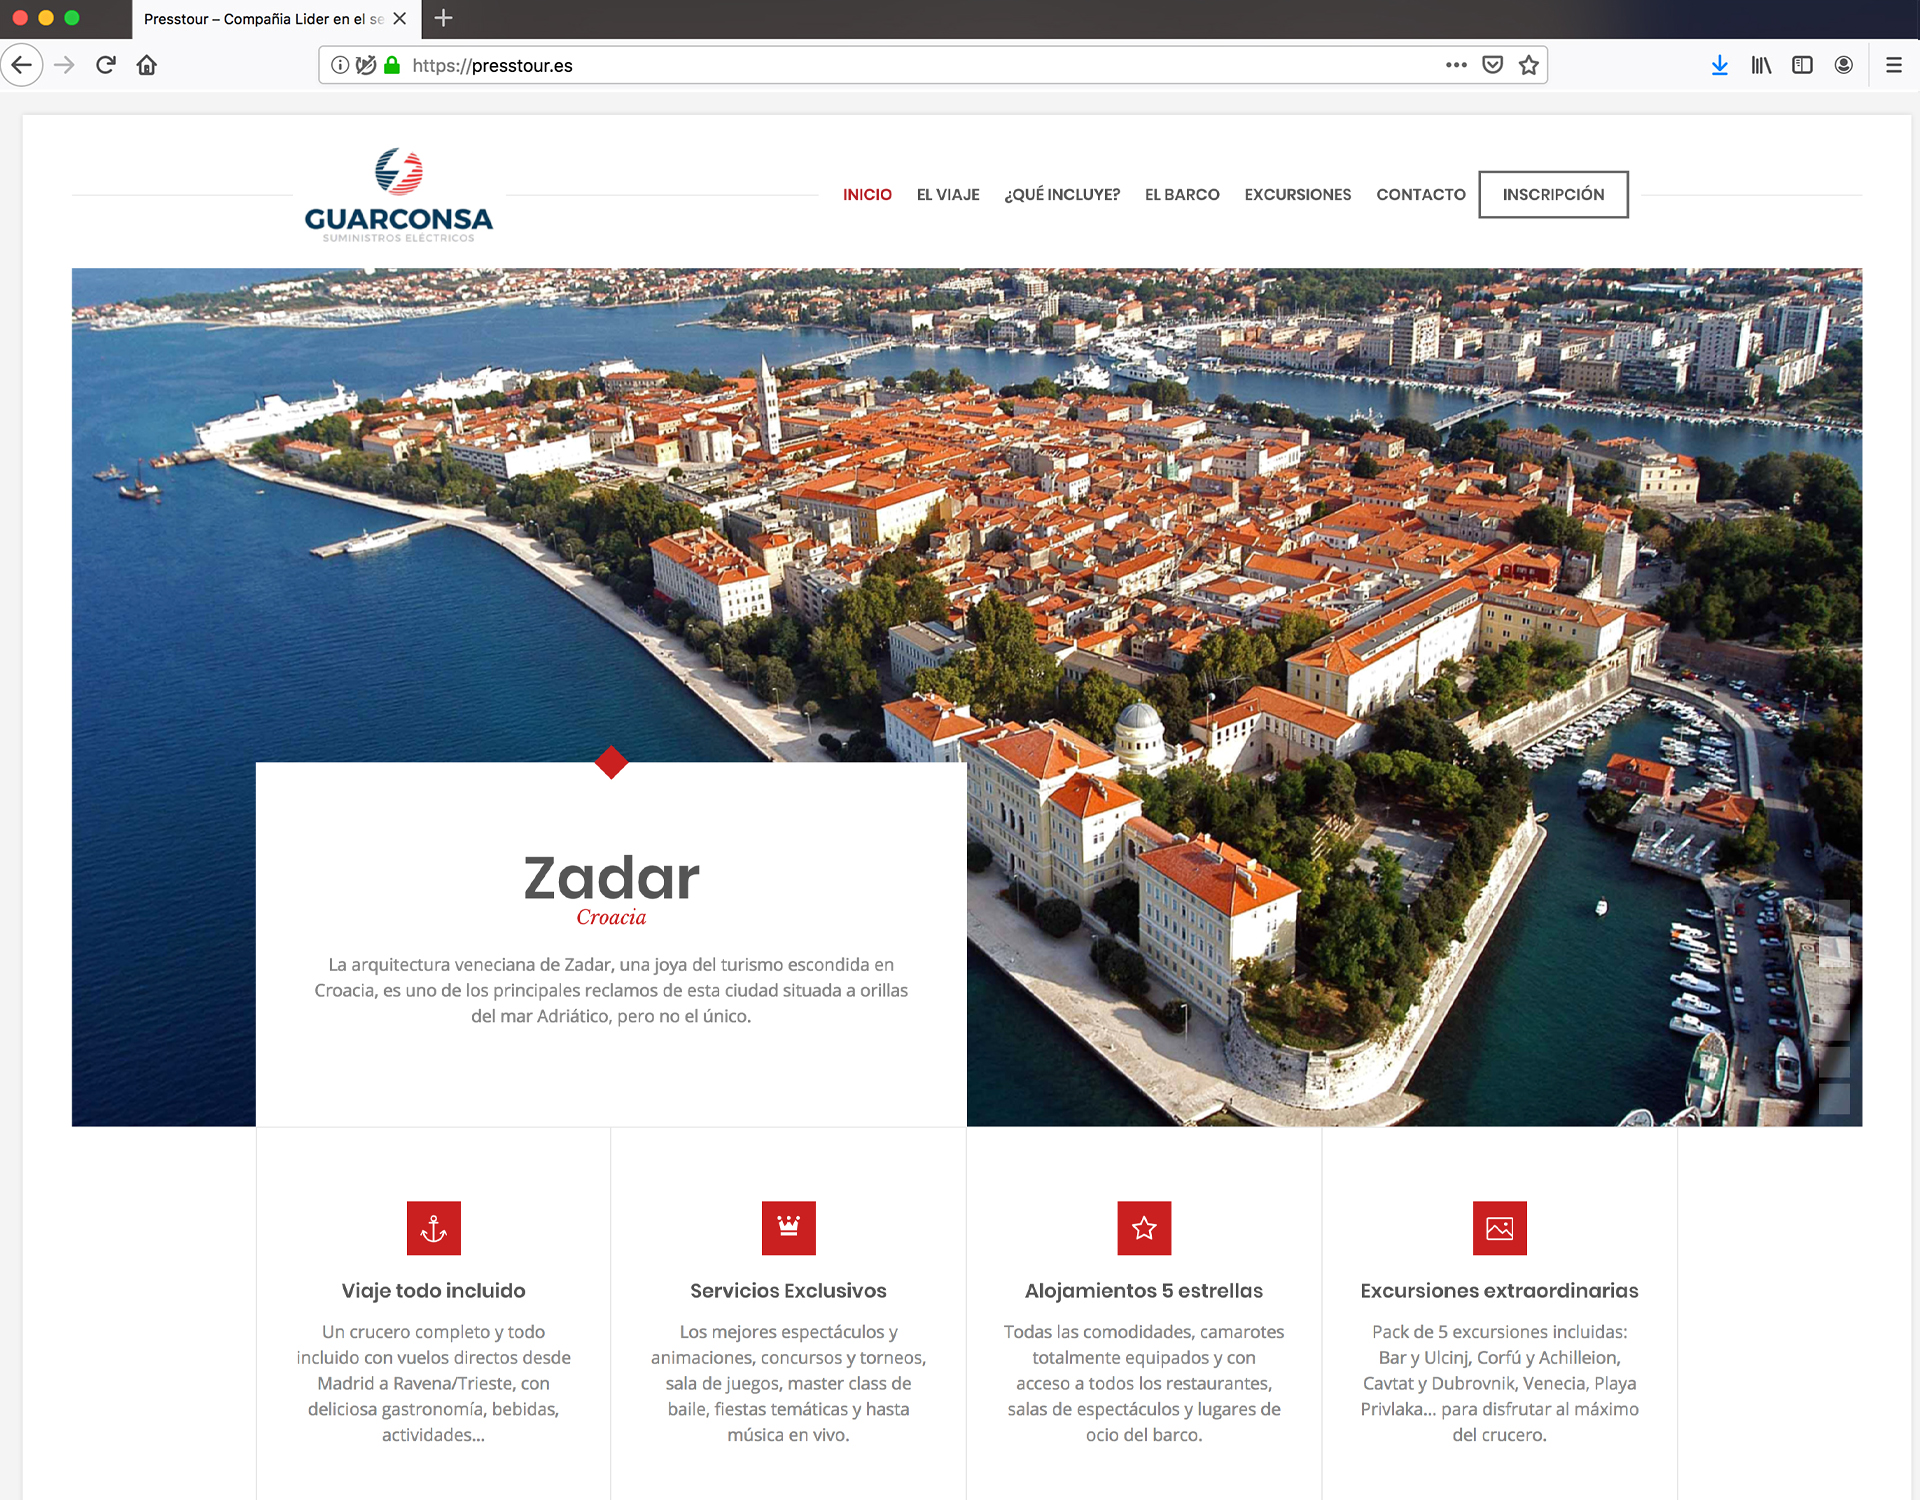This screenshot has height=1500, width=1920.
Task: Go to EXCURSIONES menu item
Action: point(1297,195)
